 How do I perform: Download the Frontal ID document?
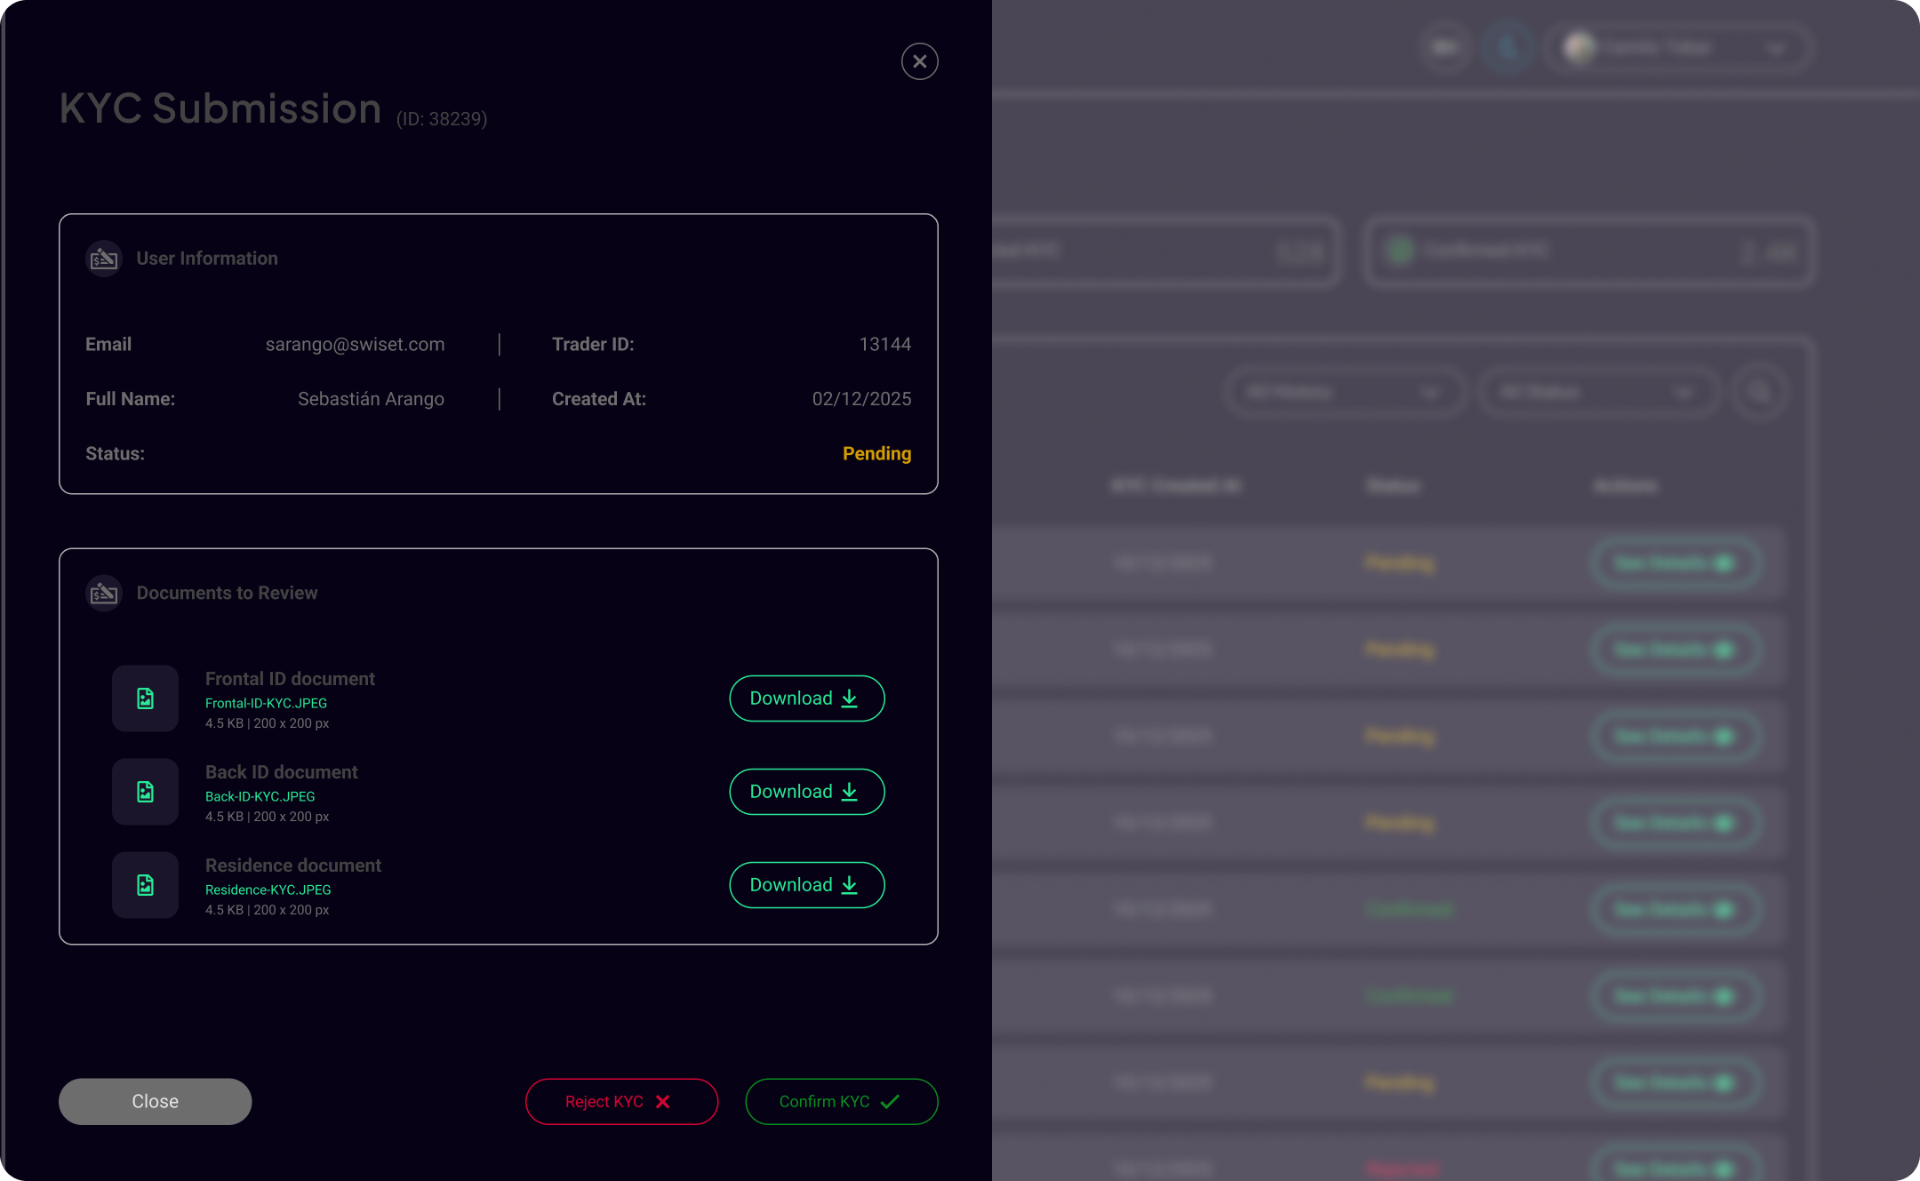pyautogui.click(x=807, y=698)
